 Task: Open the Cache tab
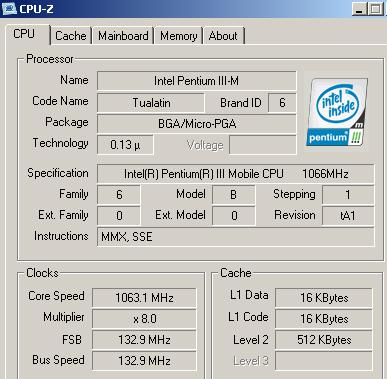coord(70,36)
